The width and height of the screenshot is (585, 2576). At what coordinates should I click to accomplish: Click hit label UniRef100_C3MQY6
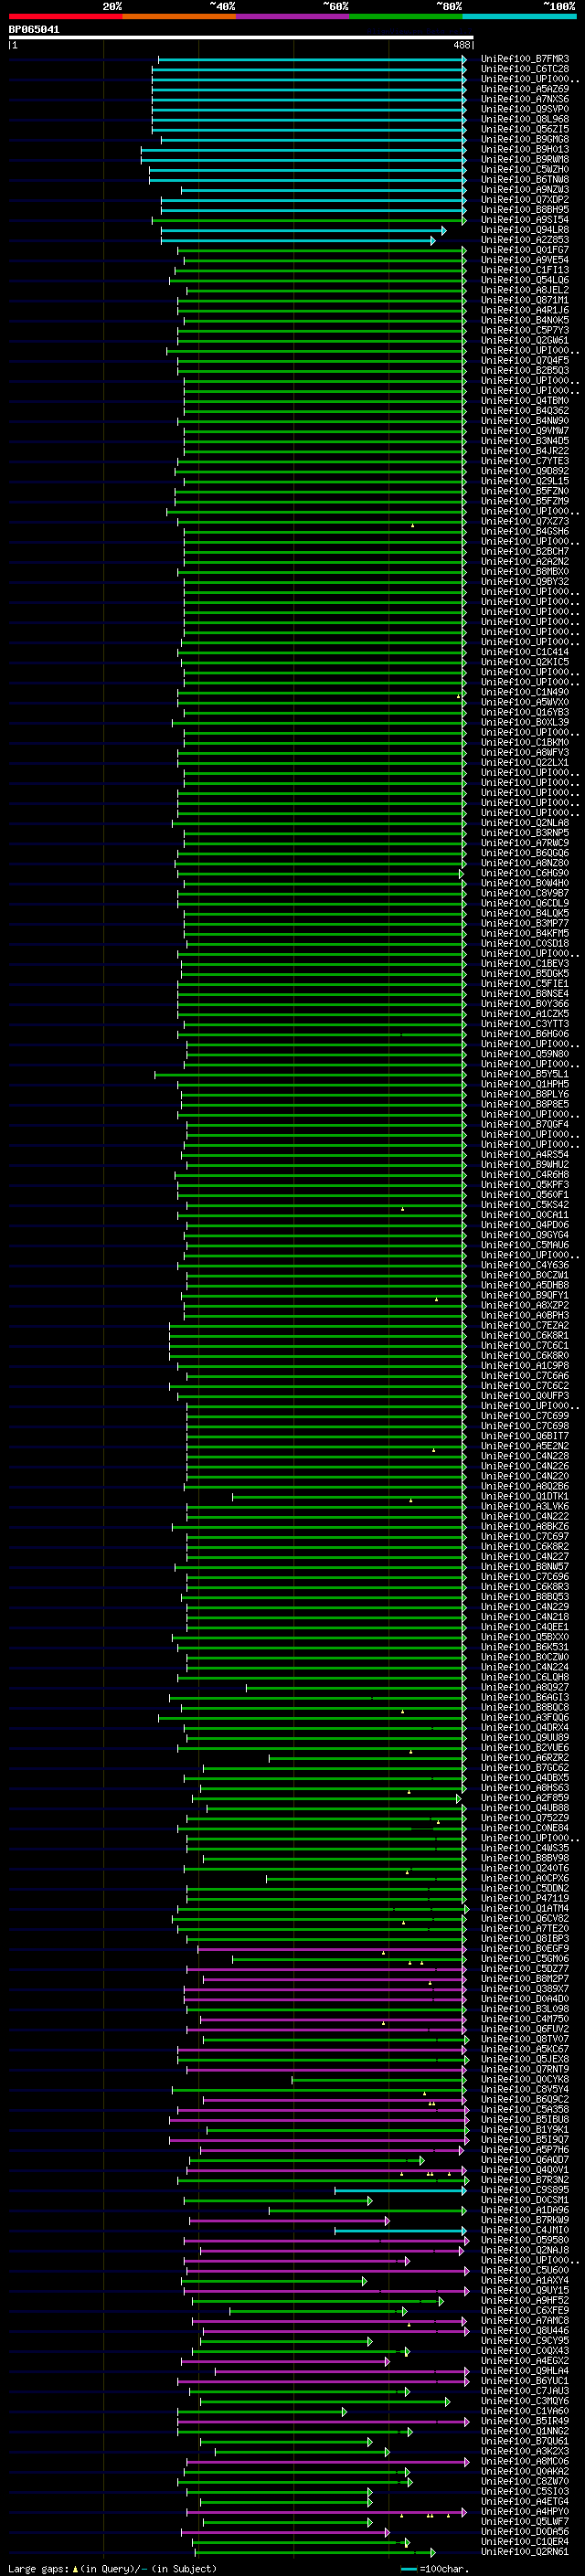point(524,2401)
